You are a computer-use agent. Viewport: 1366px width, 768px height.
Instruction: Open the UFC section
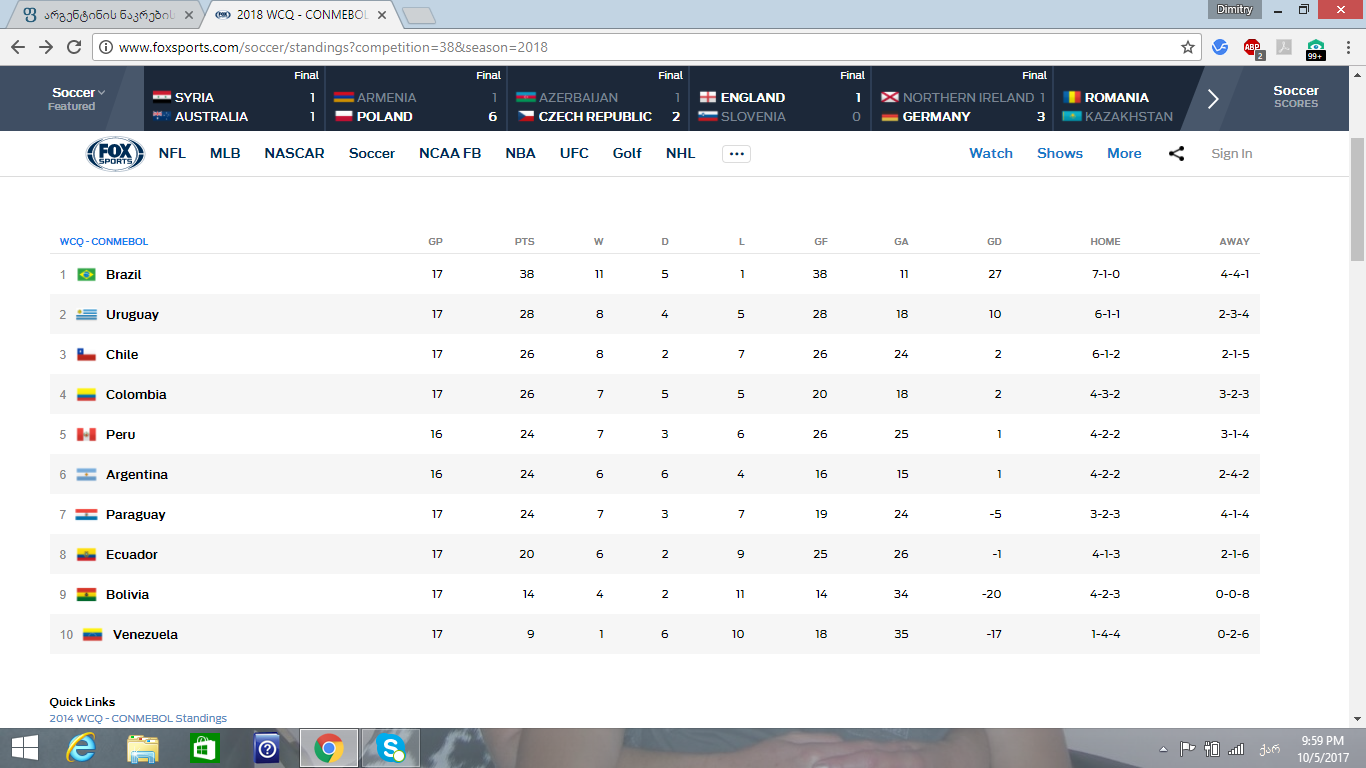(x=574, y=153)
